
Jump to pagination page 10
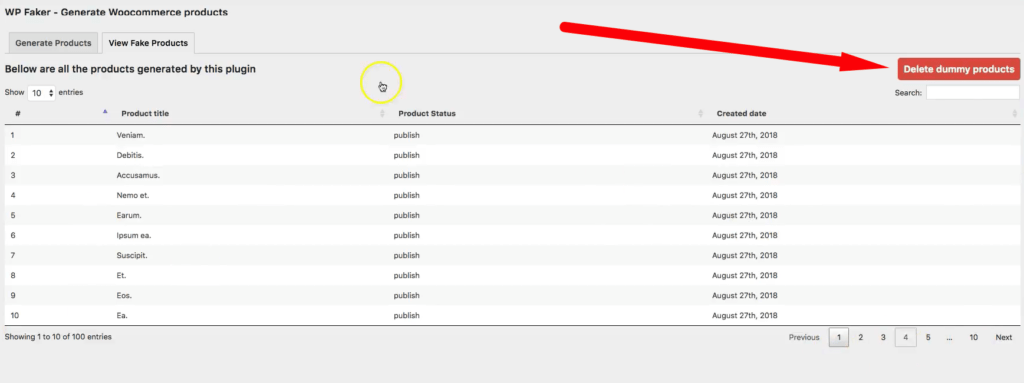coord(974,337)
